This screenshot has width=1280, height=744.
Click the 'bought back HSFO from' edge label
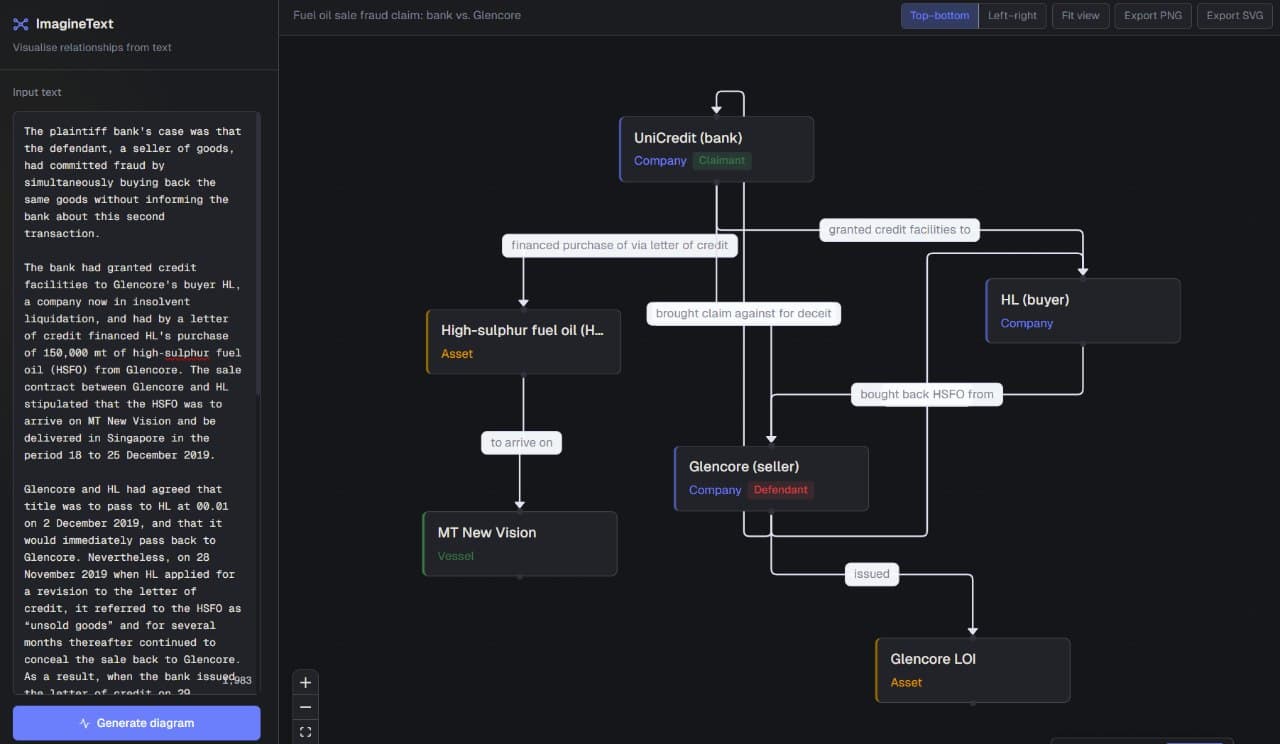927,394
